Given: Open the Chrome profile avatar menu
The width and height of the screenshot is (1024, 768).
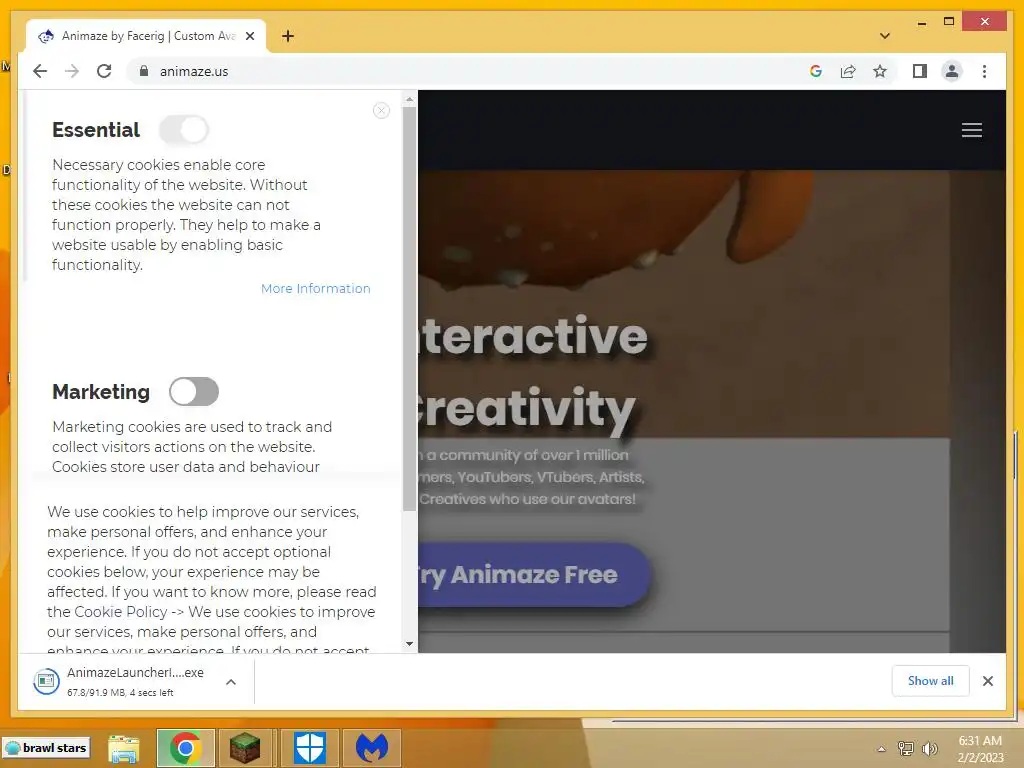Looking at the screenshot, I should 952,71.
